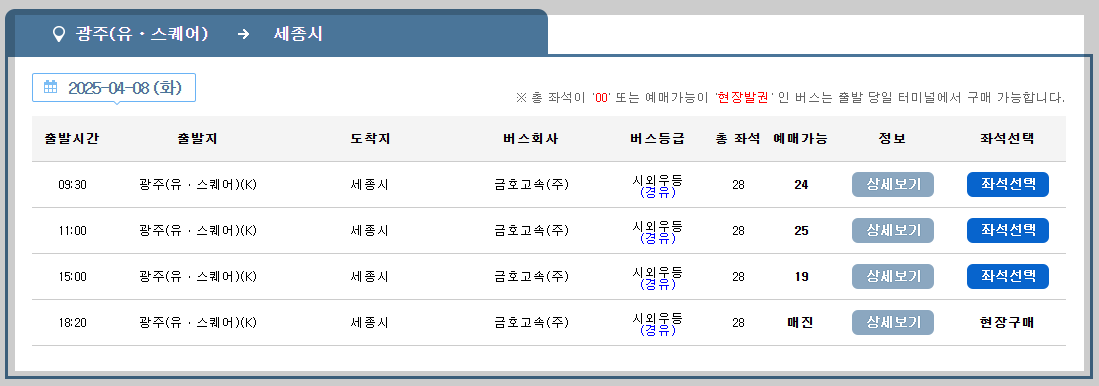
Task: Click the 예매가능 column header
Action: [x=800, y=139]
